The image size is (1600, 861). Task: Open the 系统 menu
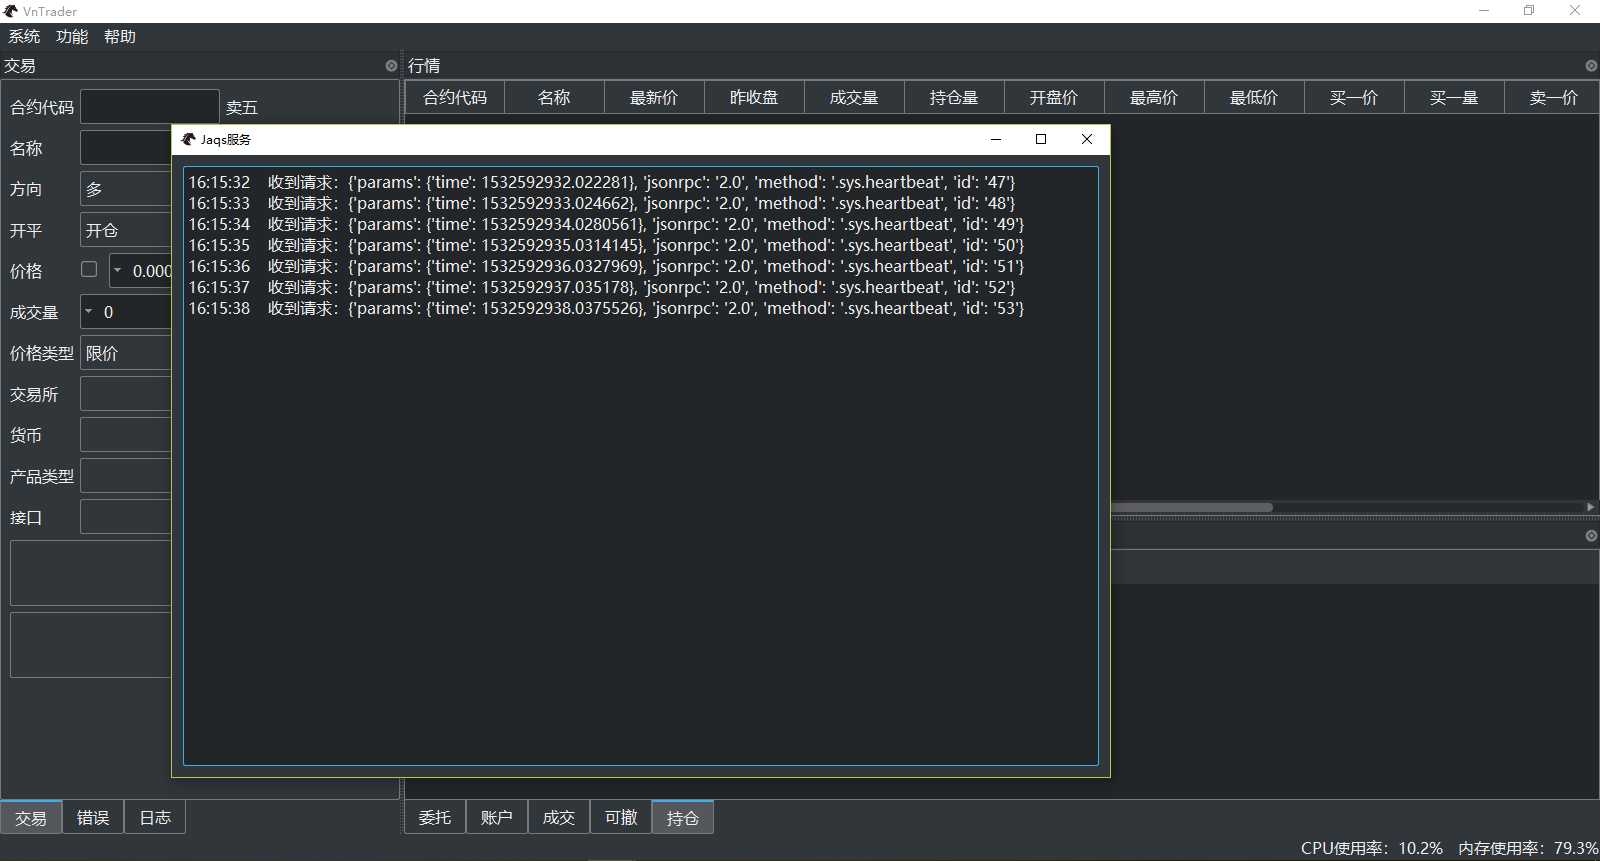coord(24,36)
